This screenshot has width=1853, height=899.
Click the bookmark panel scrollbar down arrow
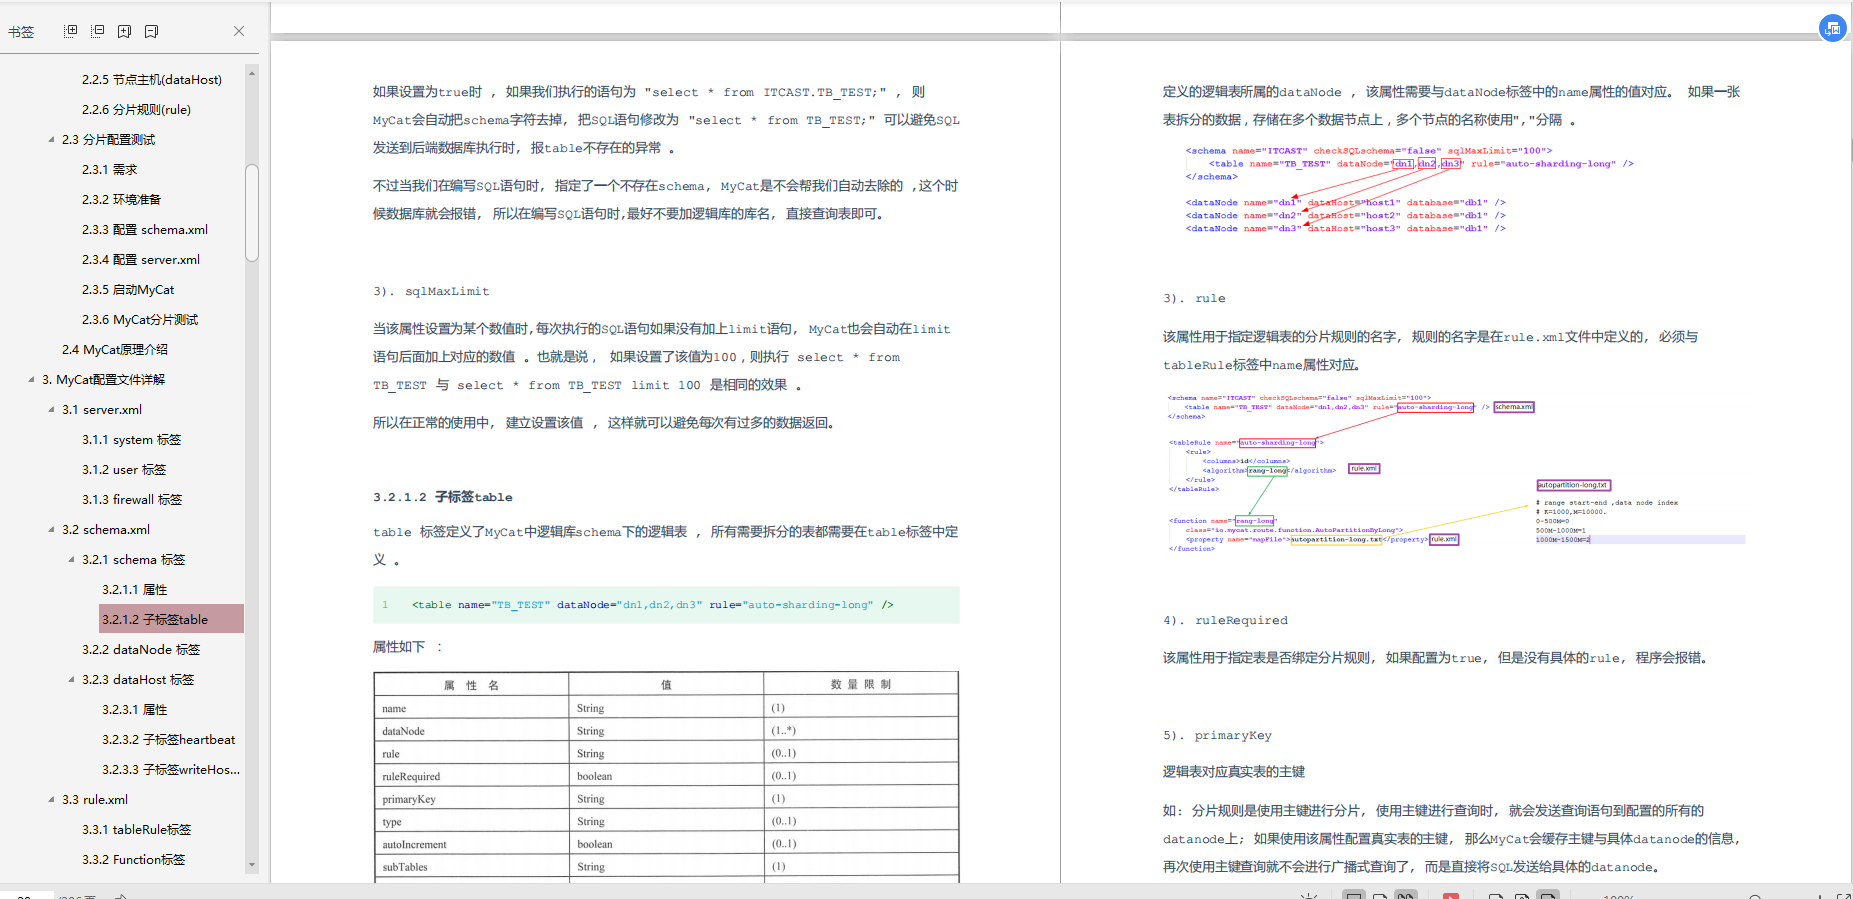[x=252, y=865]
